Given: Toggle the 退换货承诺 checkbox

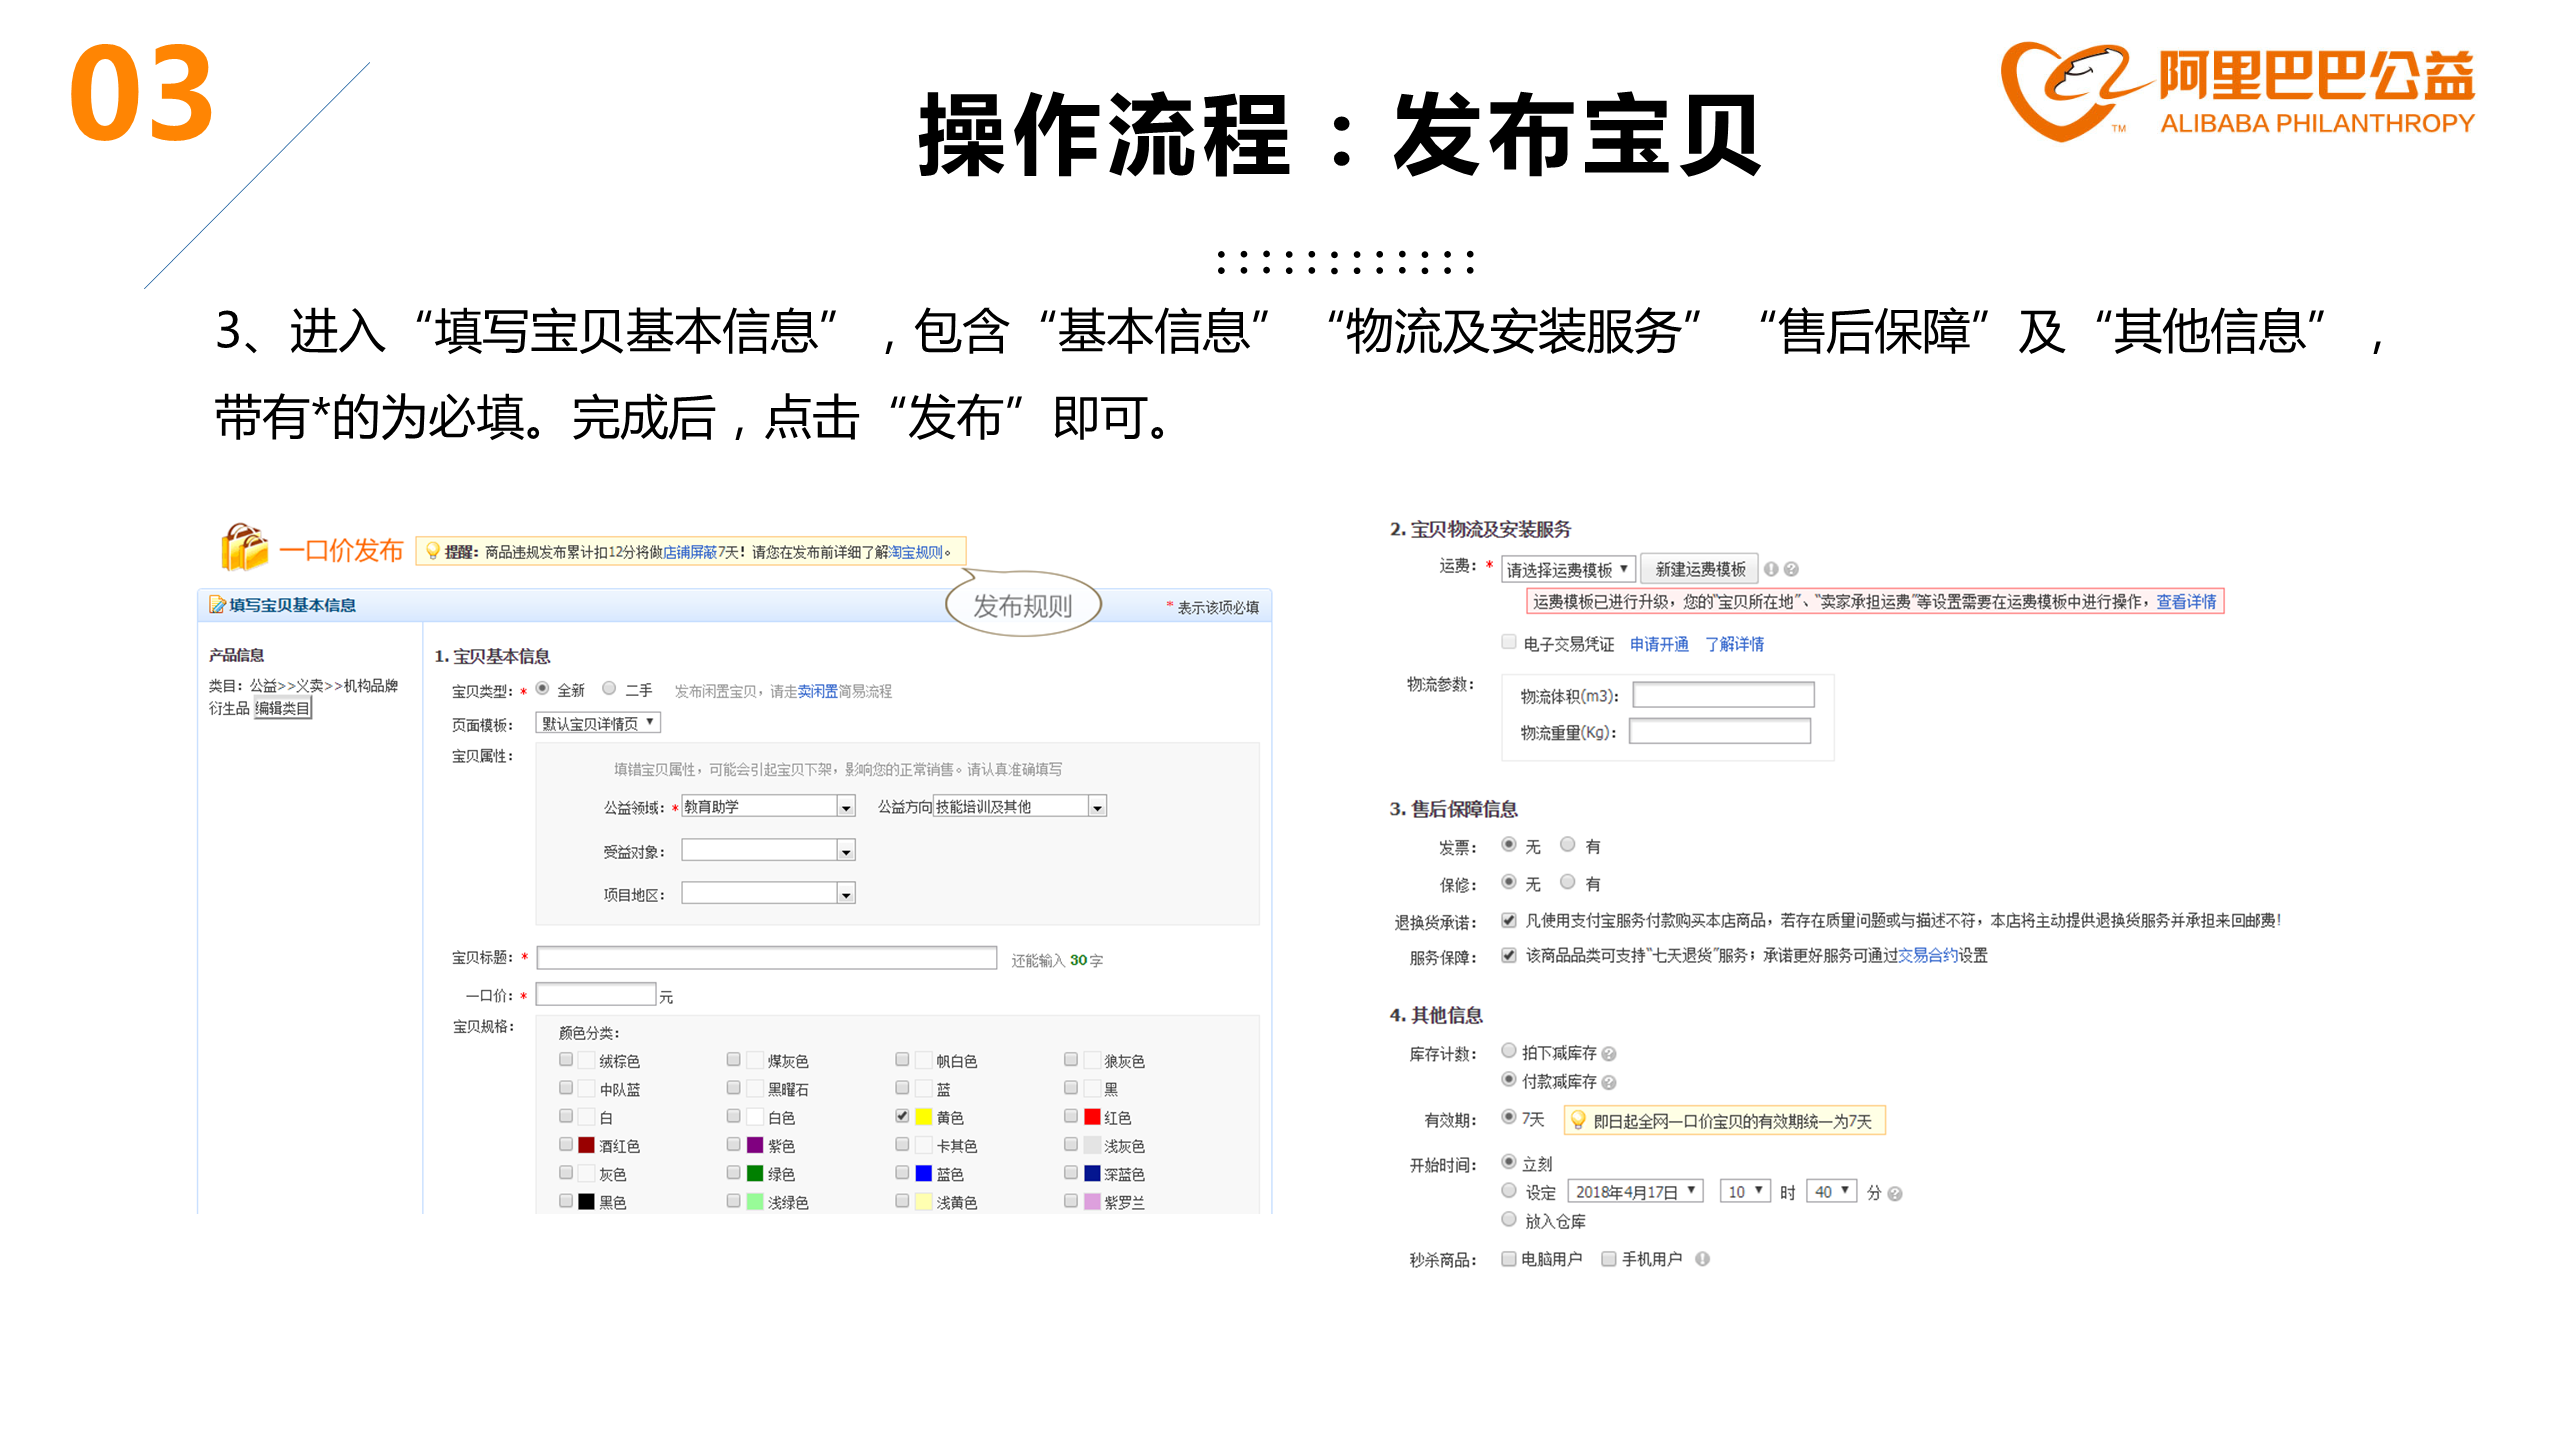Looking at the screenshot, I should click(1509, 920).
